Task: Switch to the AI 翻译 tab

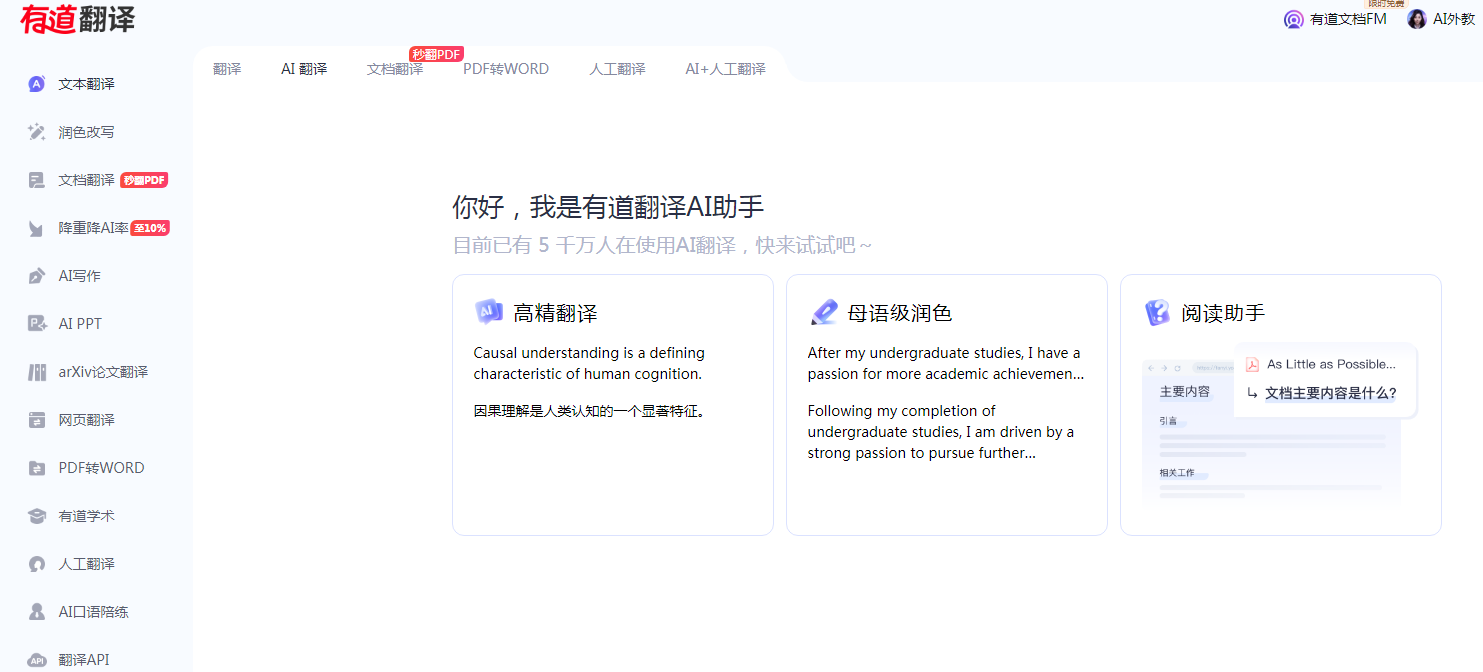Action: coord(303,68)
